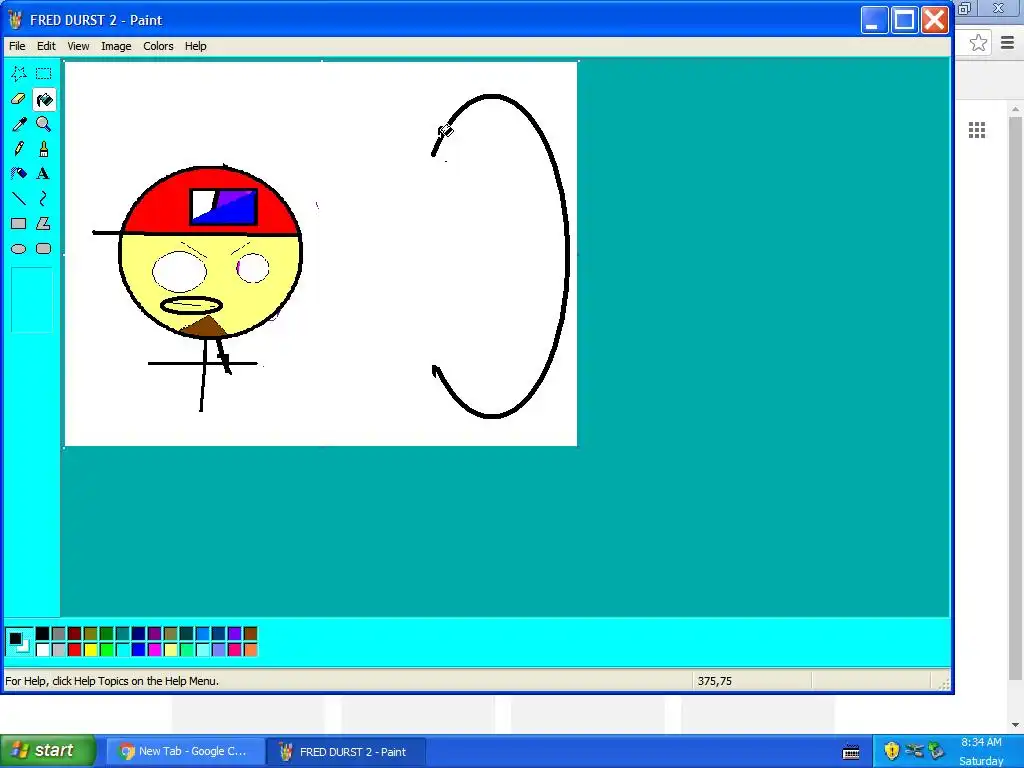
Task: Select the Polygon tool
Action: (44, 223)
